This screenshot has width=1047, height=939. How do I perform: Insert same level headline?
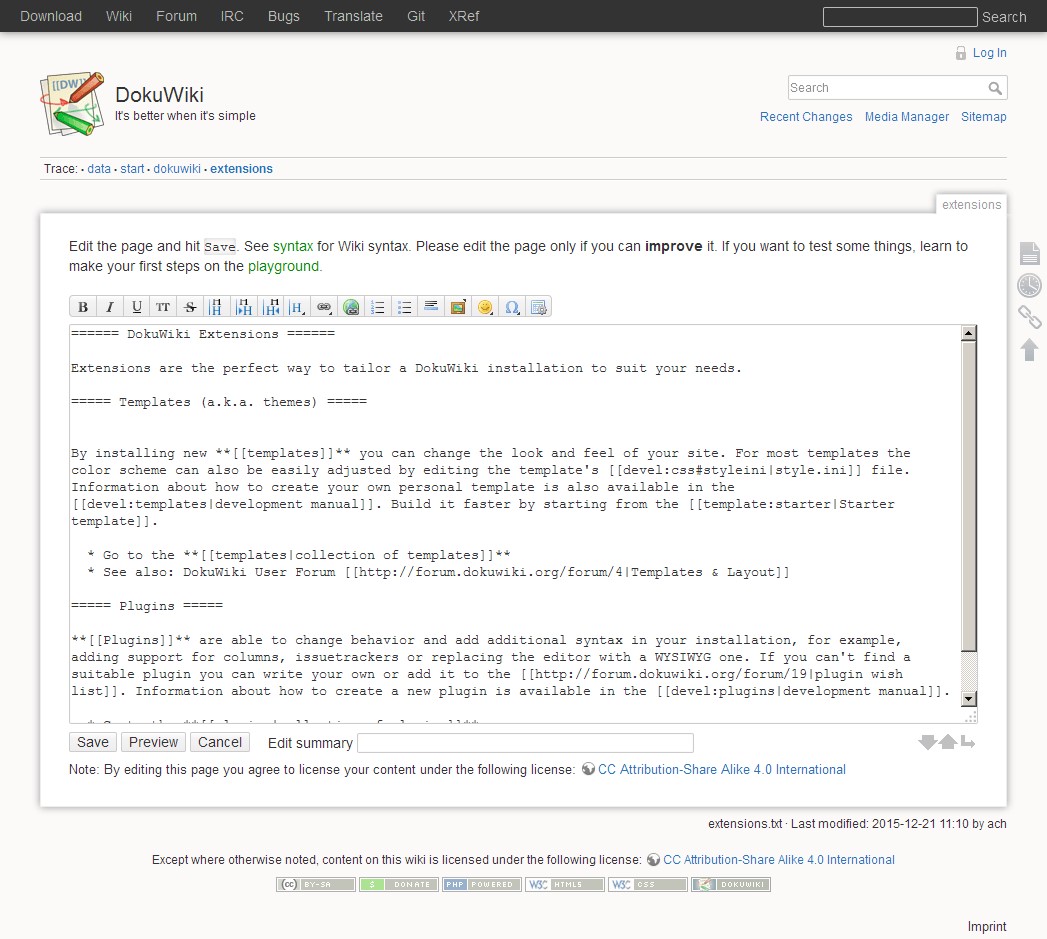tap(216, 307)
